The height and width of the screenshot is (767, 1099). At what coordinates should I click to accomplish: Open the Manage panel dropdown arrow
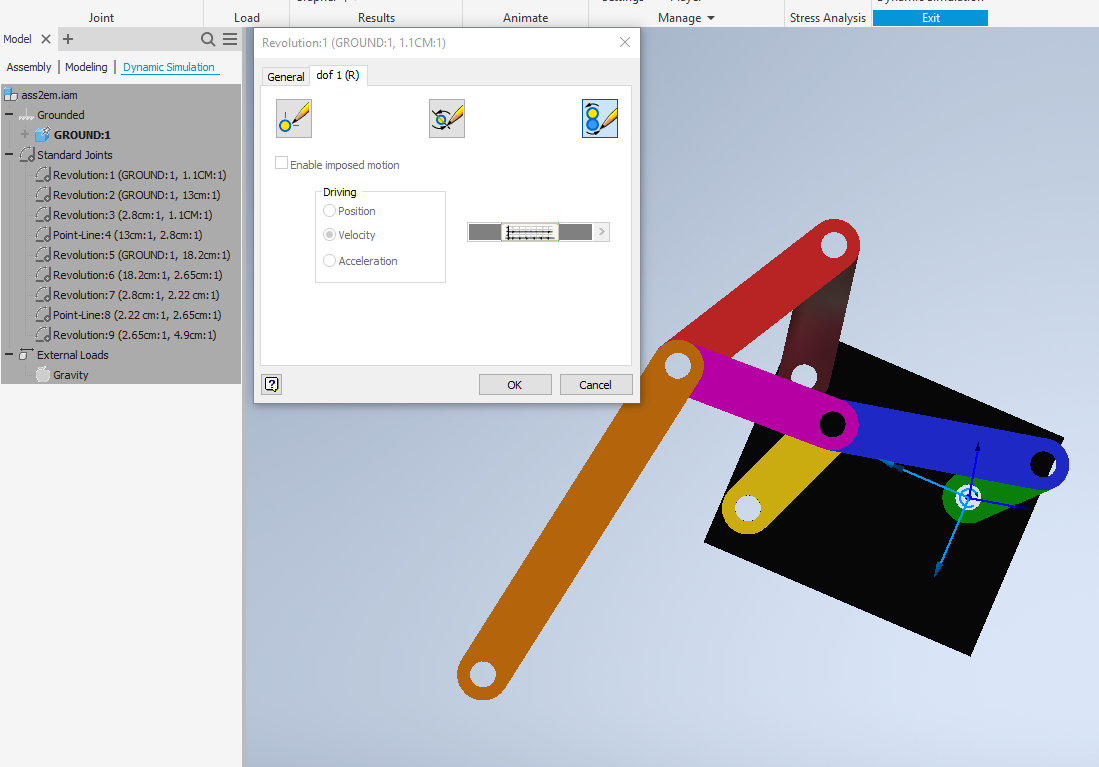[x=711, y=18]
